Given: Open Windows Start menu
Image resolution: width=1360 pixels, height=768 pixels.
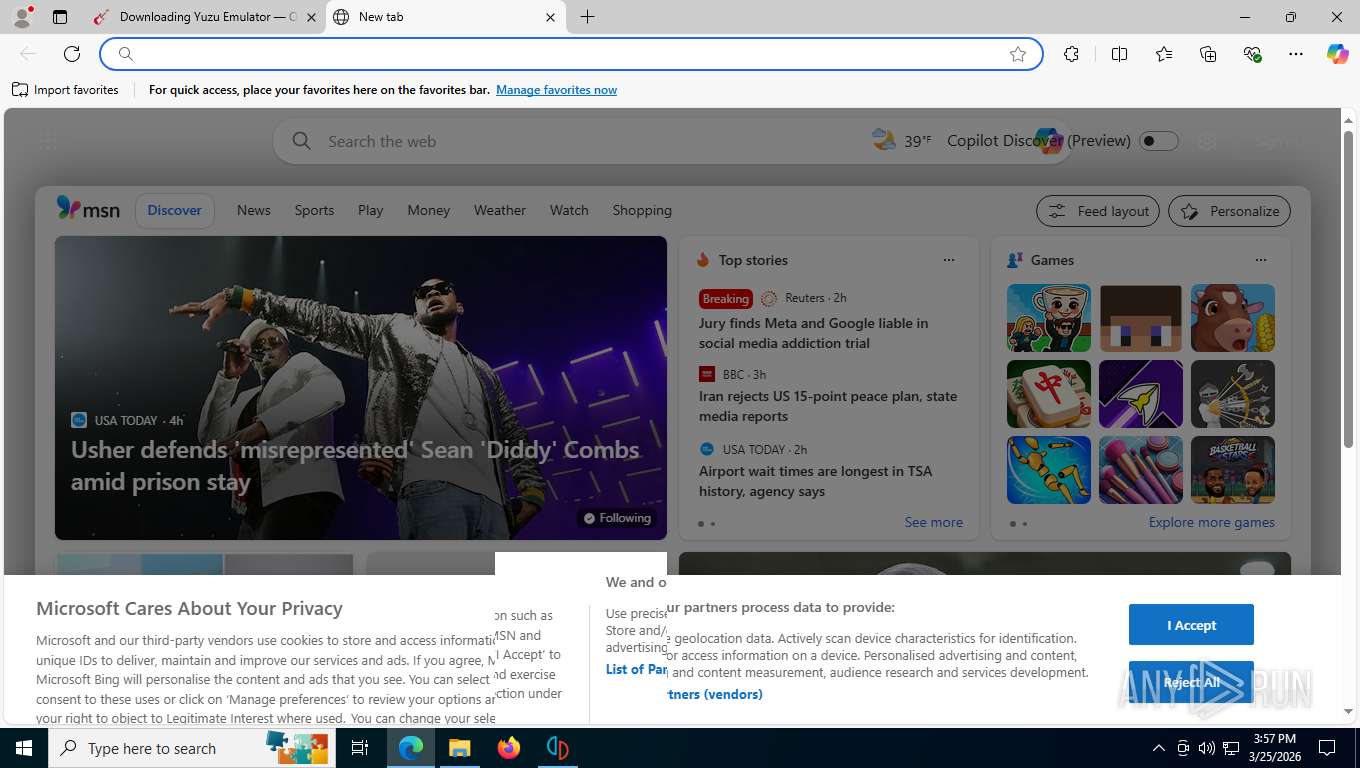Looking at the screenshot, I should [23, 748].
